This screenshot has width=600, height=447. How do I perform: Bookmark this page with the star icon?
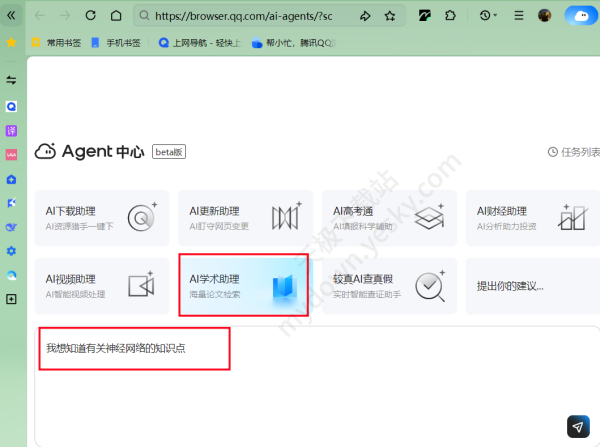[x=388, y=16]
